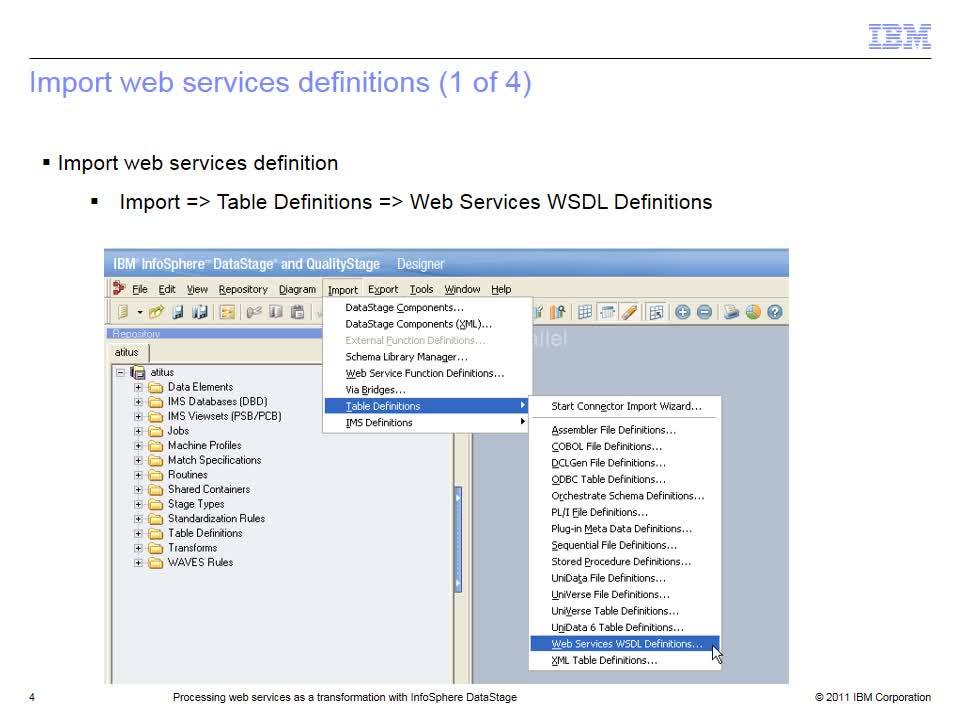The width and height of the screenshot is (960, 720).
Task: Expand the IMS Databases (DBD) folder
Action: tap(138, 402)
